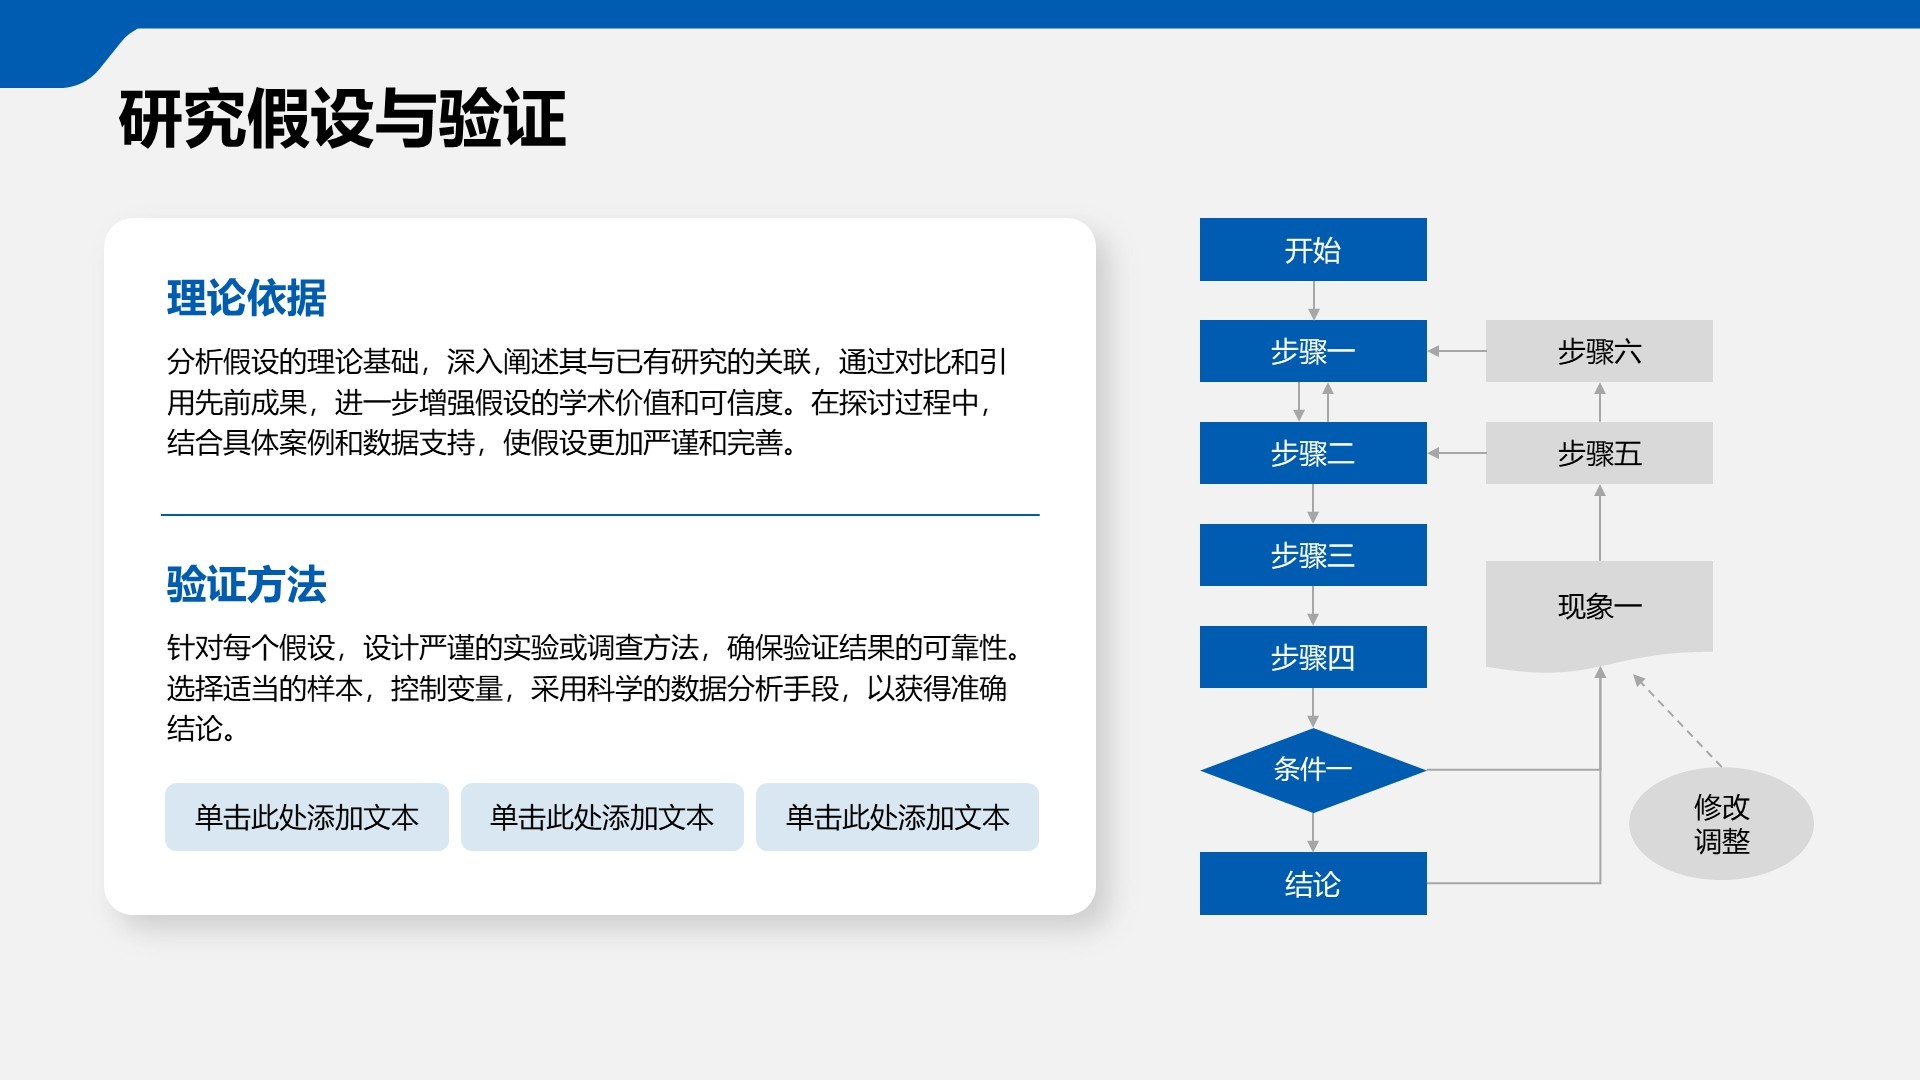
Task: Click the paragraph under 理论依据
Action: pyautogui.click(x=585, y=402)
